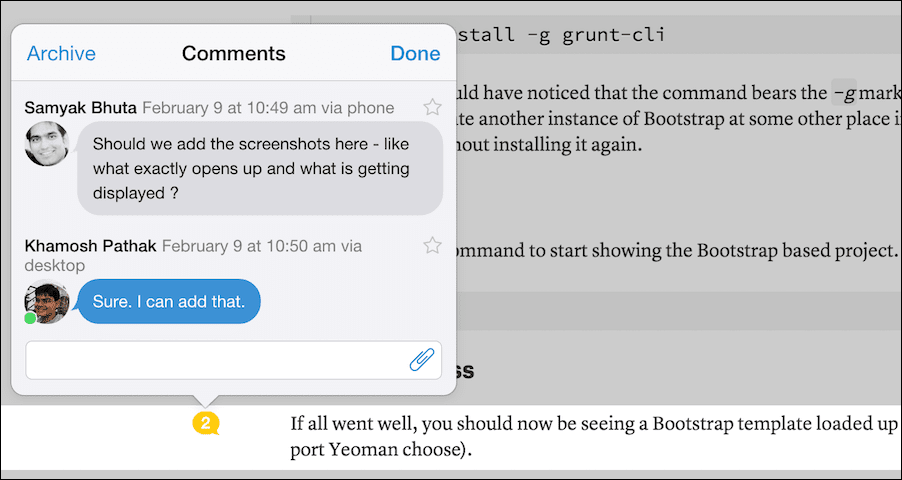Focus the new comment input field
The image size is (902, 480).
234,360
